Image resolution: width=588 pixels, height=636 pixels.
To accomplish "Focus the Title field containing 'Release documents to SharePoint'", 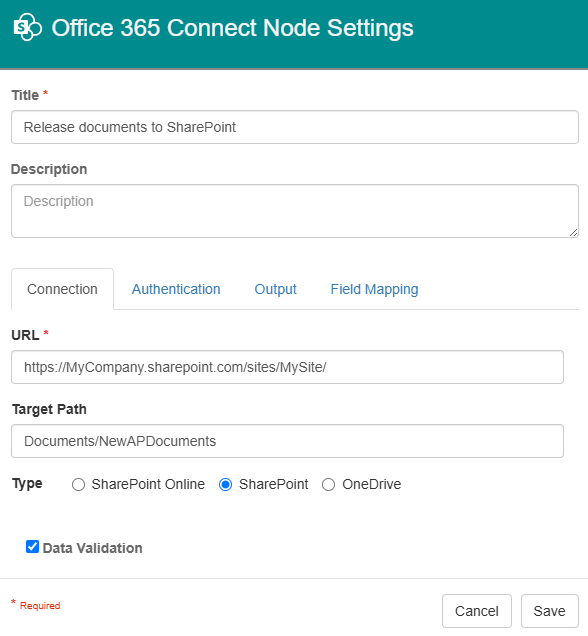I will [295, 127].
